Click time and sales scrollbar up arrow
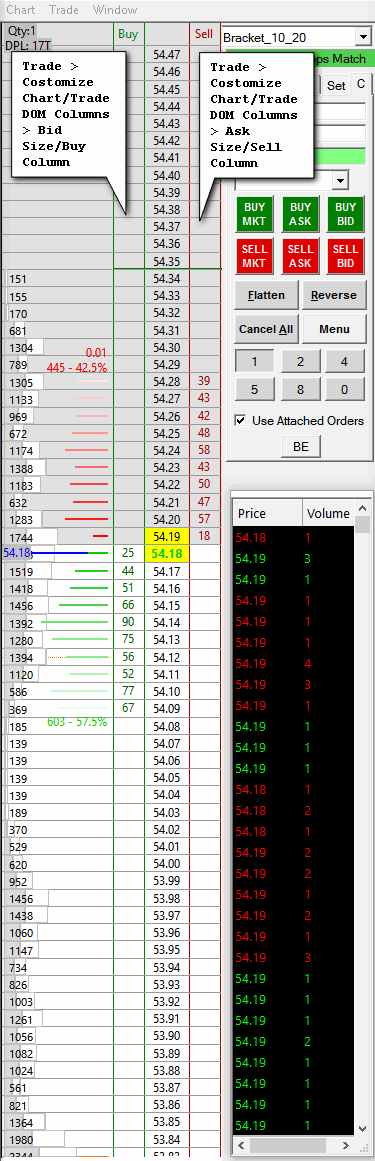375x1161 pixels. coord(362,508)
